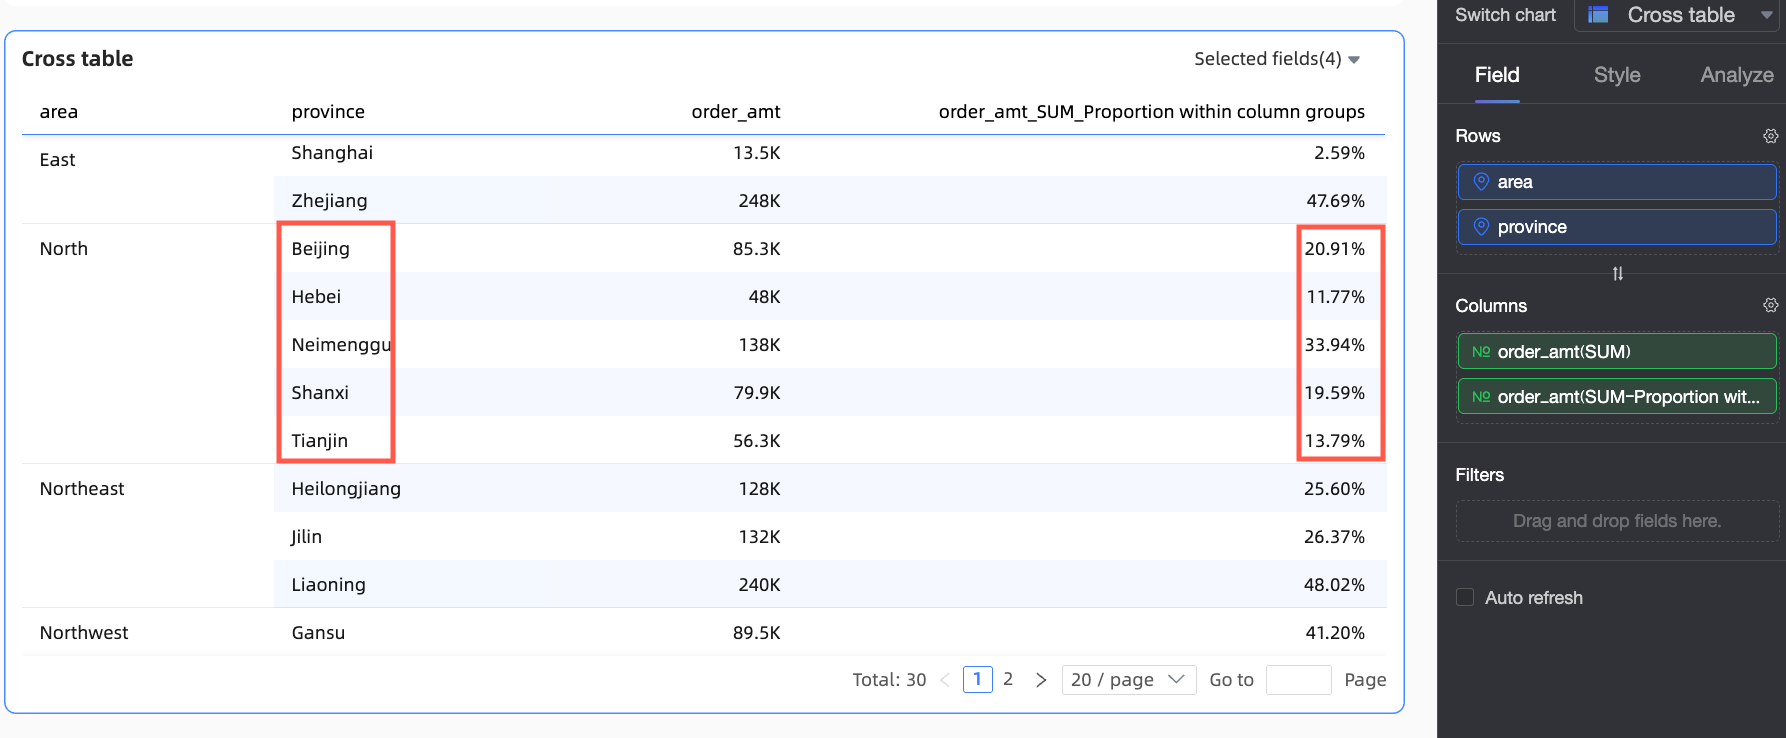This screenshot has height=738, width=1786.
Task: Click the province field location icon
Action: [1481, 227]
